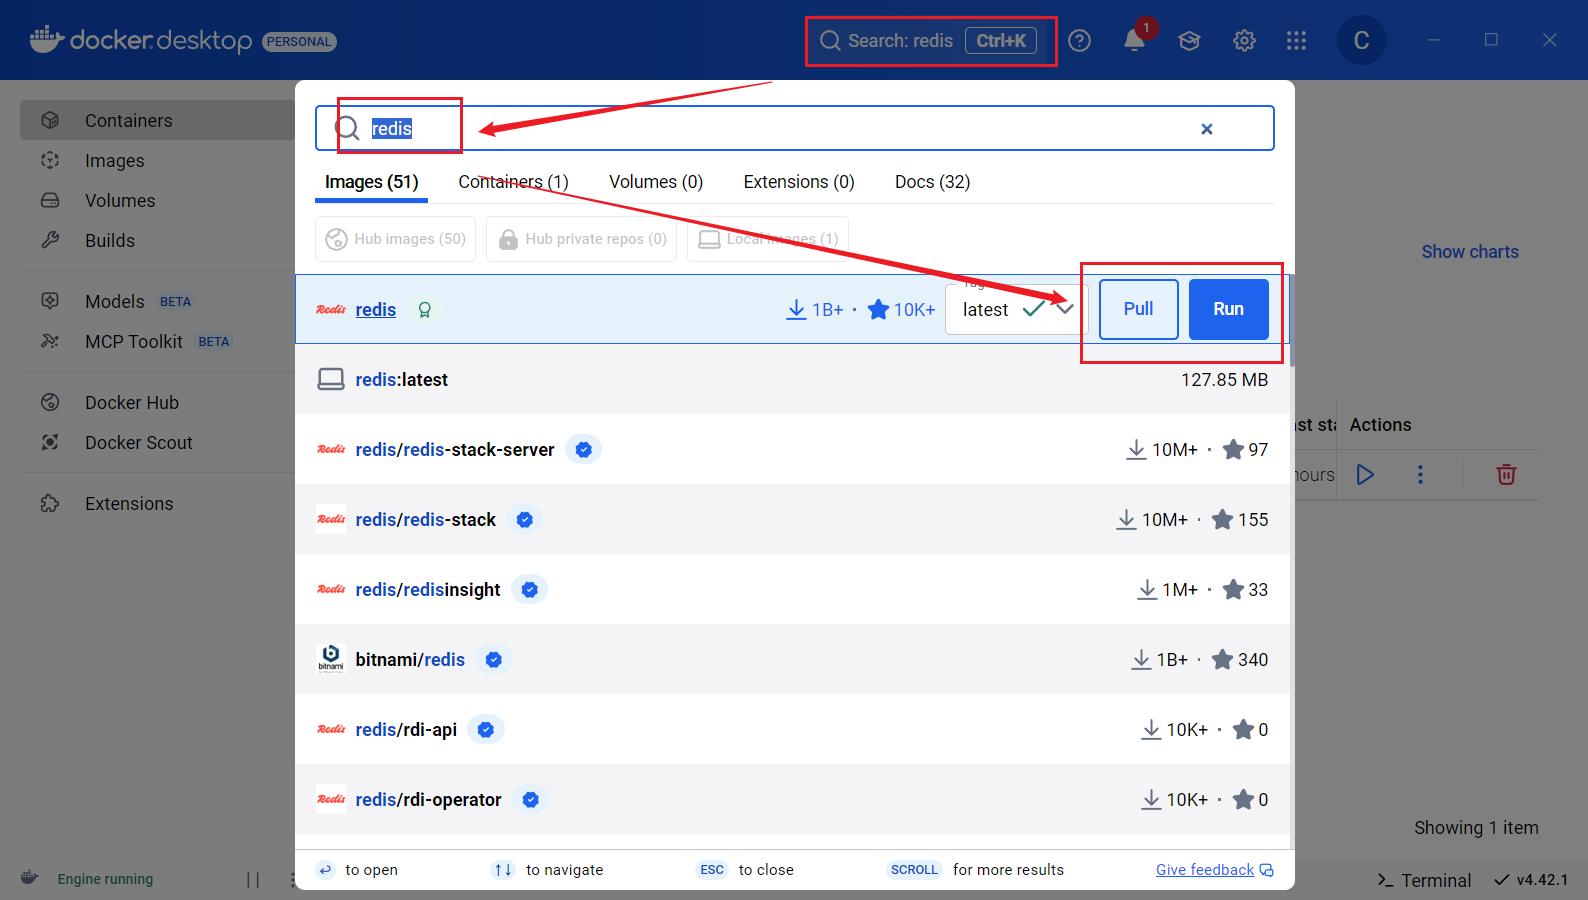Open the Give feedback link
This screenshot has width=1588, height=900.
[x=1214, y=870]
